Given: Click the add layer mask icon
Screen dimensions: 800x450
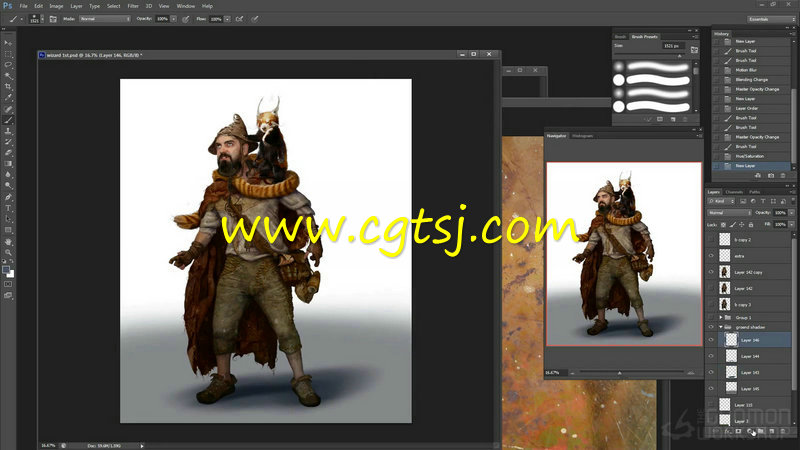Looking at the screenshot, I should (x=738, y=432).
